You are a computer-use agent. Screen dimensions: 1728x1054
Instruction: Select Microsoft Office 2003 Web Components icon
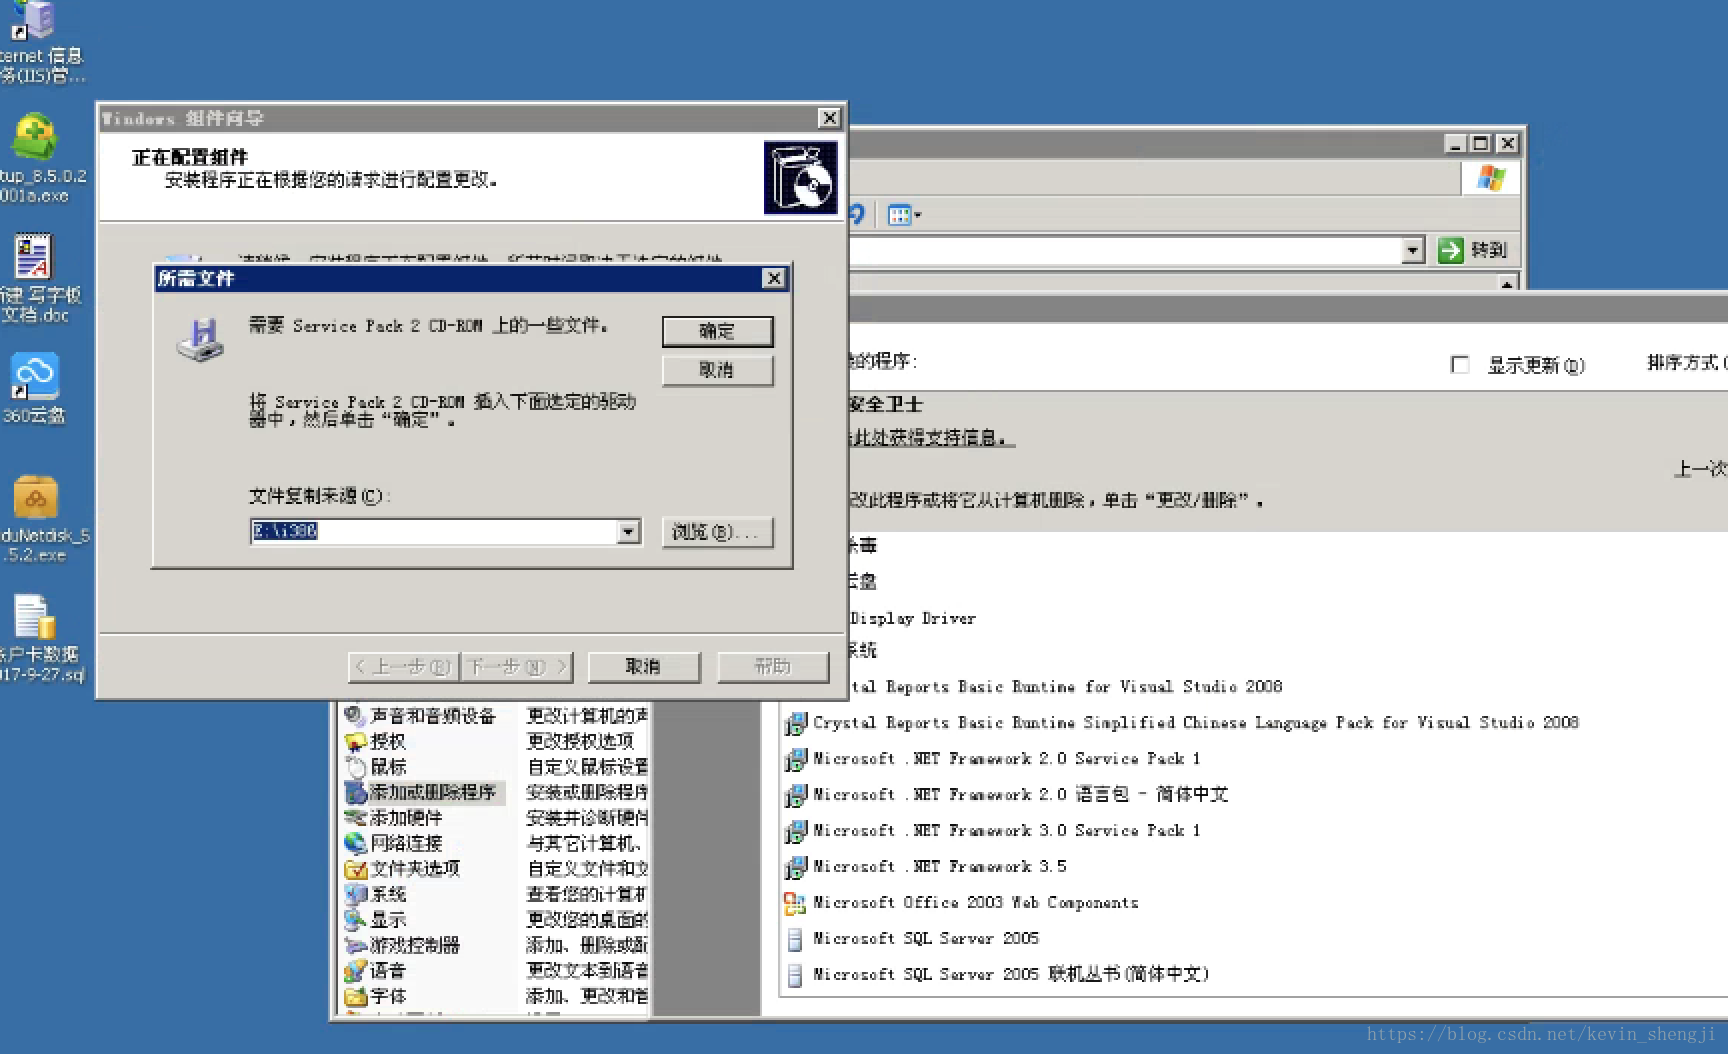pos(795,903)
